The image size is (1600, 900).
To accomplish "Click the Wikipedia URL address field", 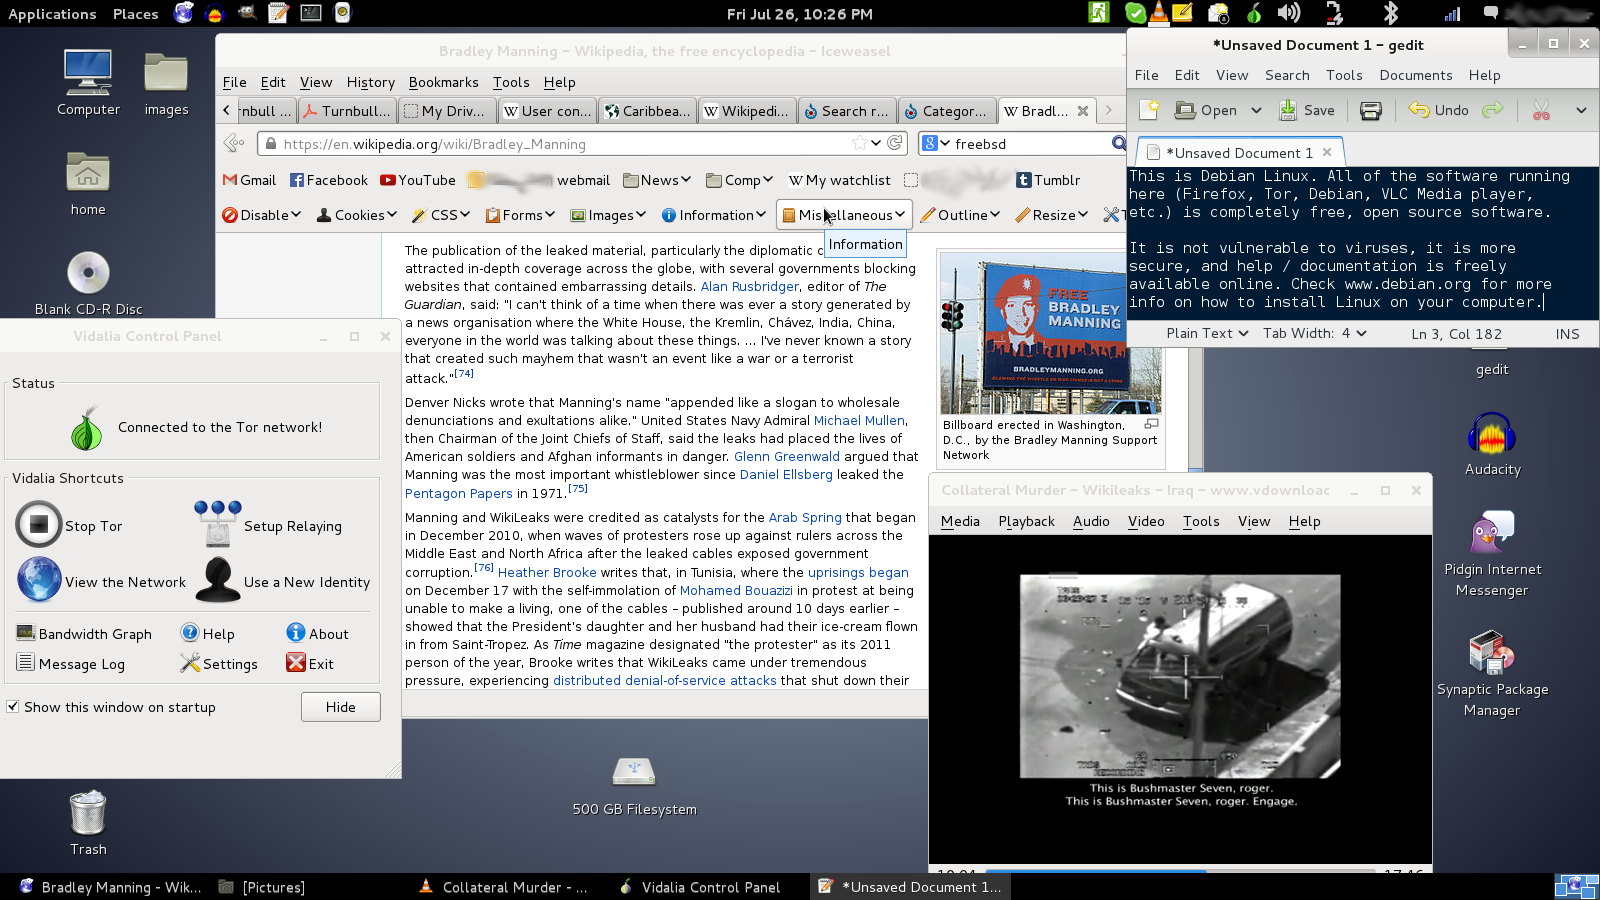I will 560,144.
